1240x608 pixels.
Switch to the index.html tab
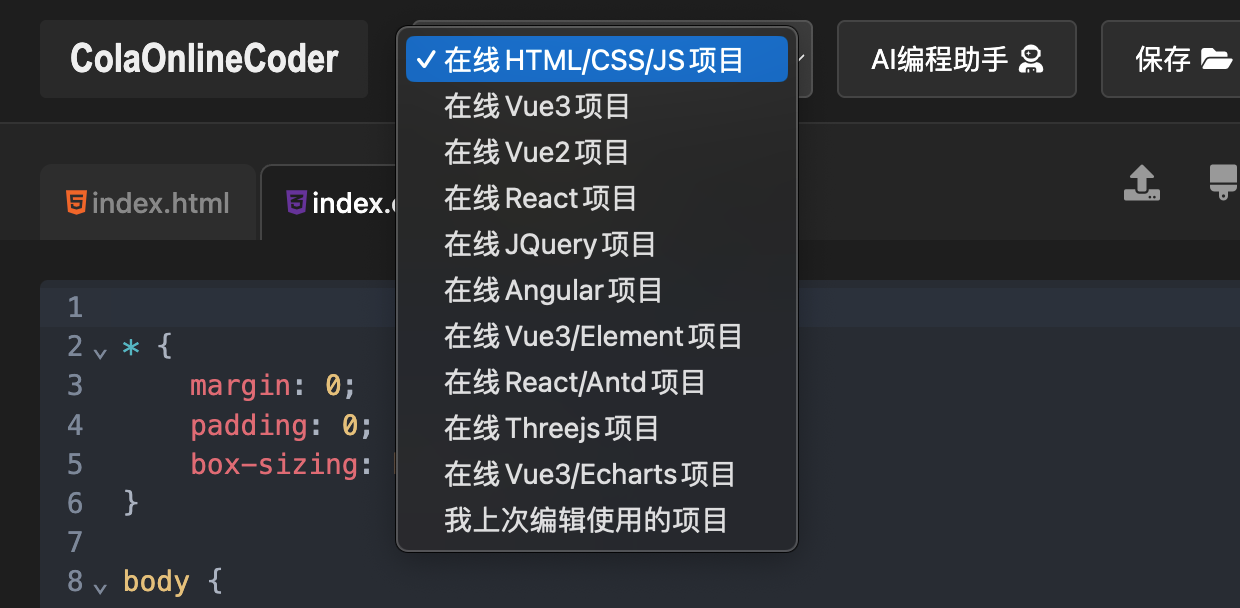[148, 203]
